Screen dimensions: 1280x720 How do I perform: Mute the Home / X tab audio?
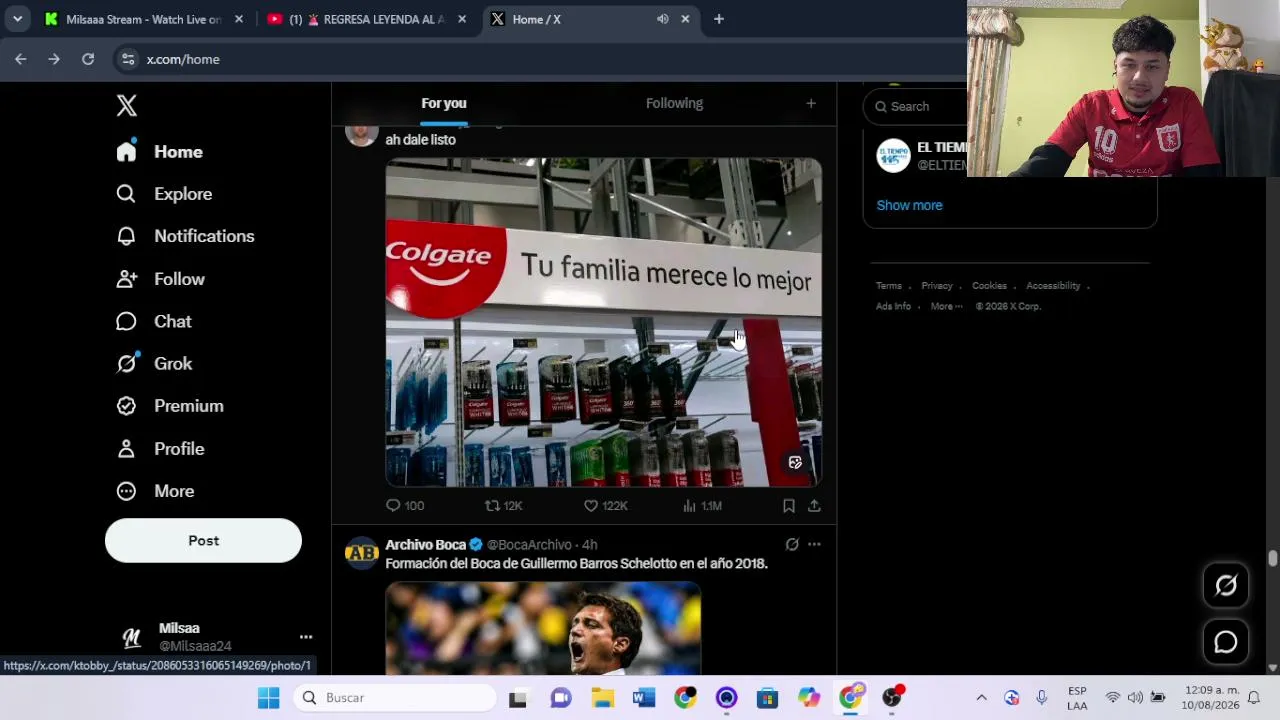662,19
